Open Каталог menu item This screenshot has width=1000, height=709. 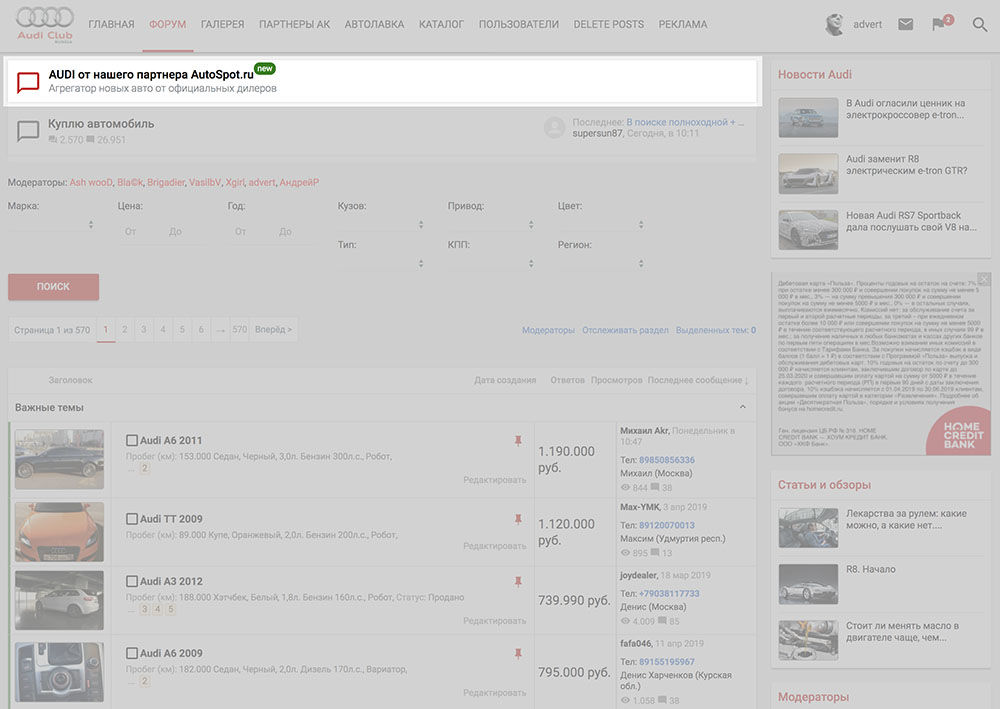441,24
